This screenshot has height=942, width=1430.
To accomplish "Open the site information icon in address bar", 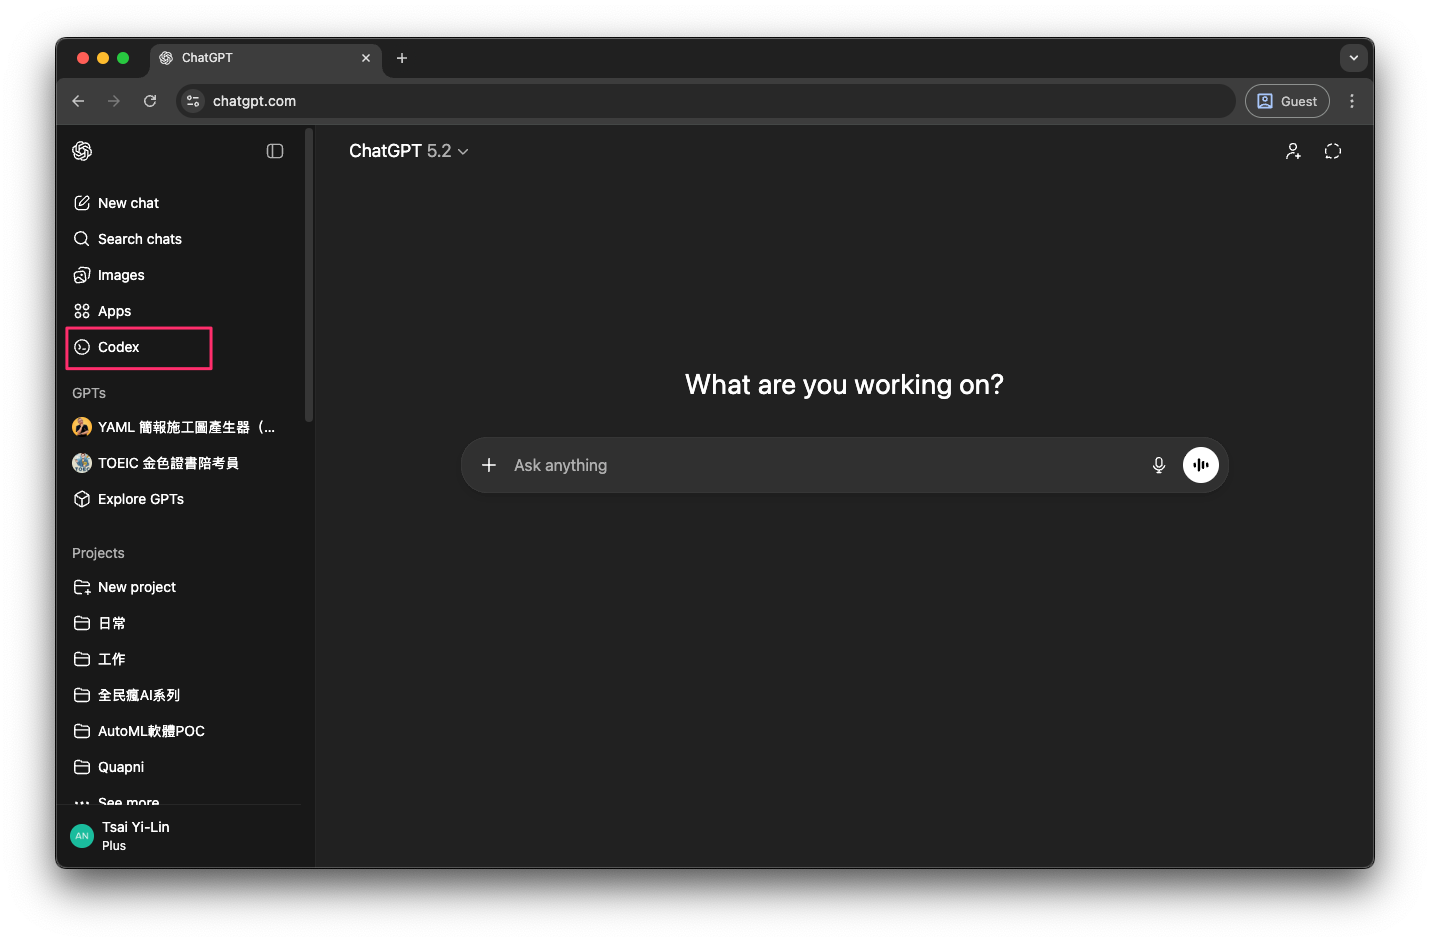I will 194,101.
